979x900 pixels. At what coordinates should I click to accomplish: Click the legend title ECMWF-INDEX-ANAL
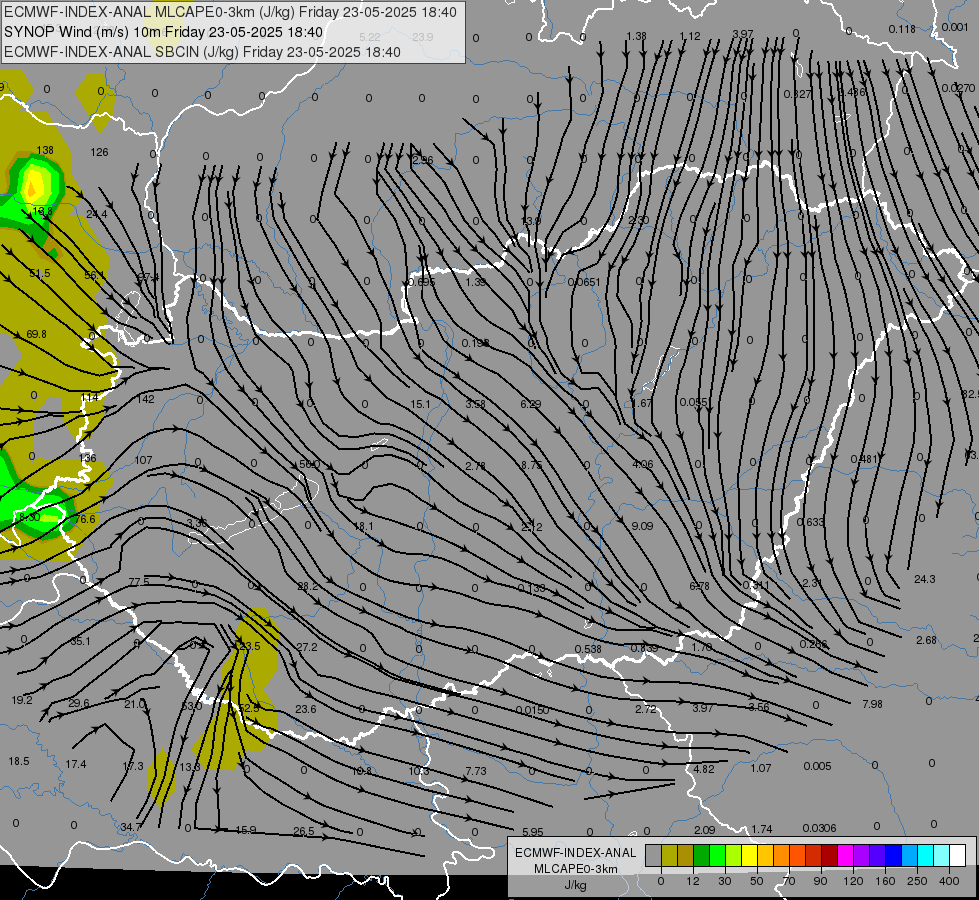[576, 853]
